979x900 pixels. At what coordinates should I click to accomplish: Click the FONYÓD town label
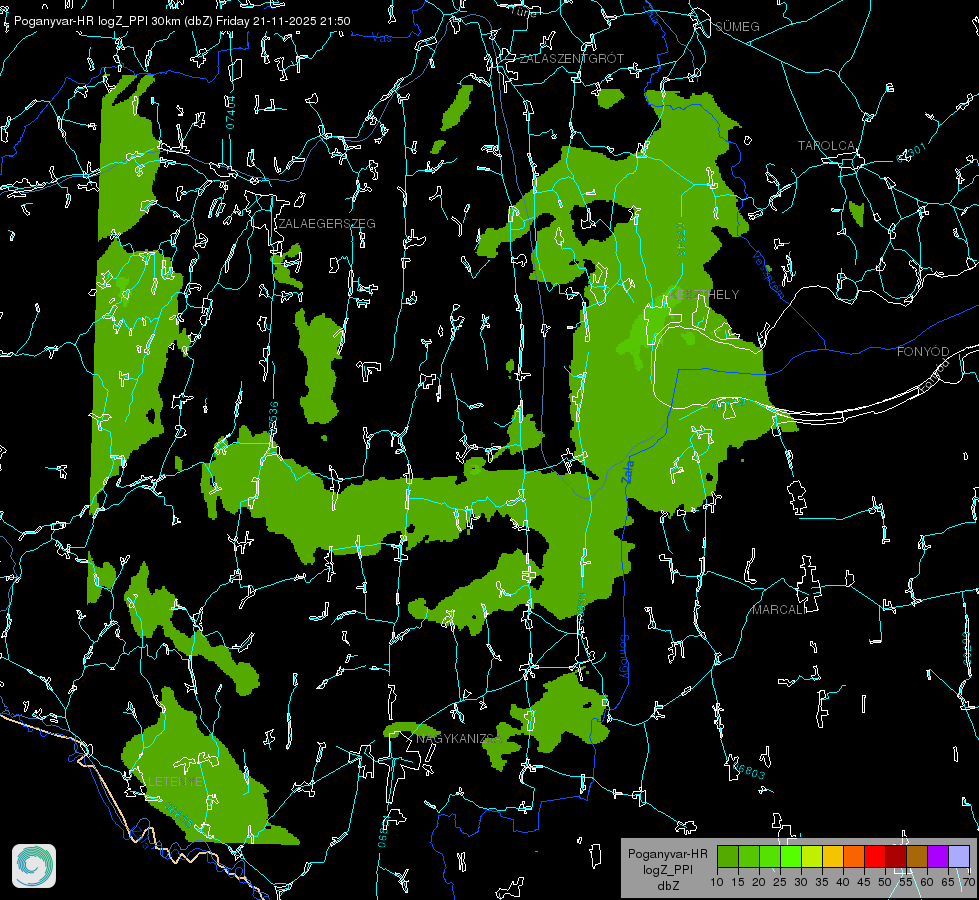pyautogui.click(x=923, y=352)
